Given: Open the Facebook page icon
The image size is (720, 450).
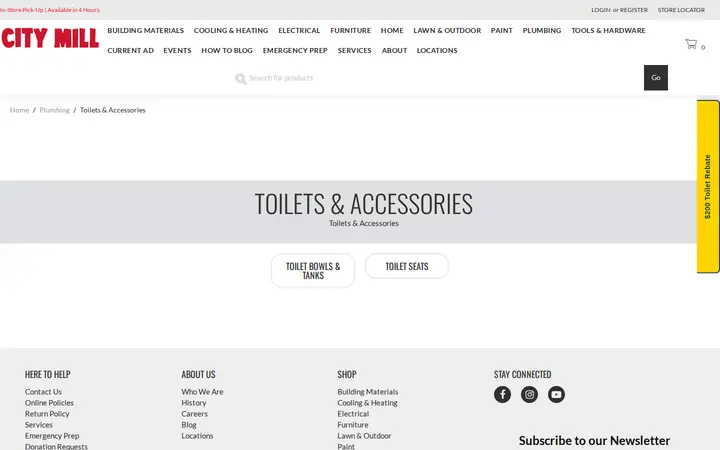Looking at the screenshot, I should (502, 394).
